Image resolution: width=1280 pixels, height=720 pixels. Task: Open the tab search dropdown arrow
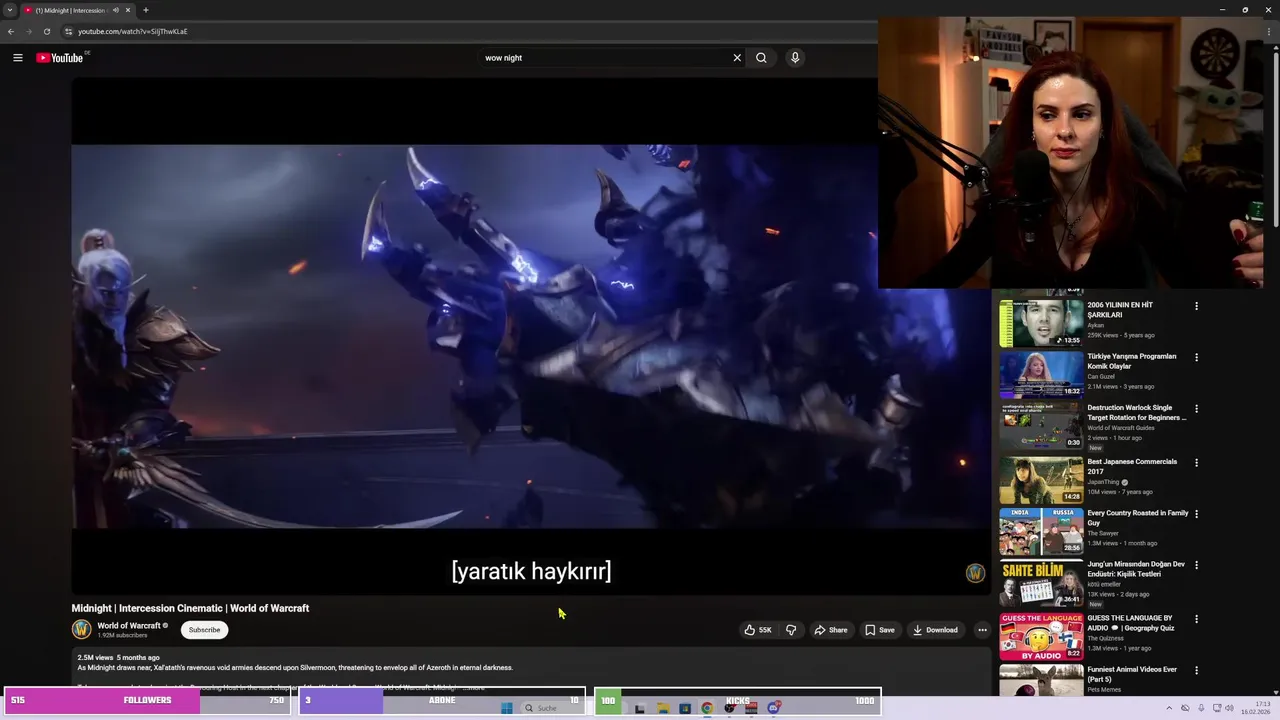[x=10, y=10]
